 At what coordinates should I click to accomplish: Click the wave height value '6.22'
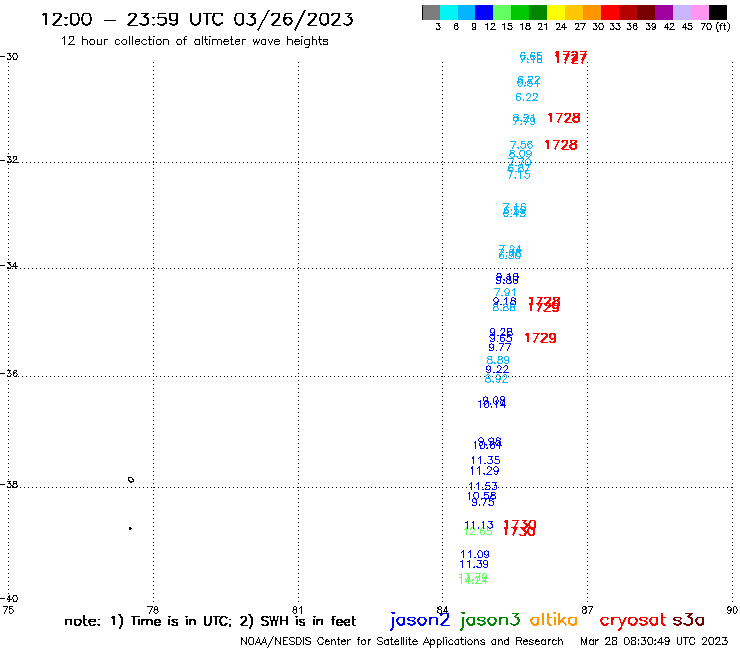pyautogui.click(x=527, y=97)
